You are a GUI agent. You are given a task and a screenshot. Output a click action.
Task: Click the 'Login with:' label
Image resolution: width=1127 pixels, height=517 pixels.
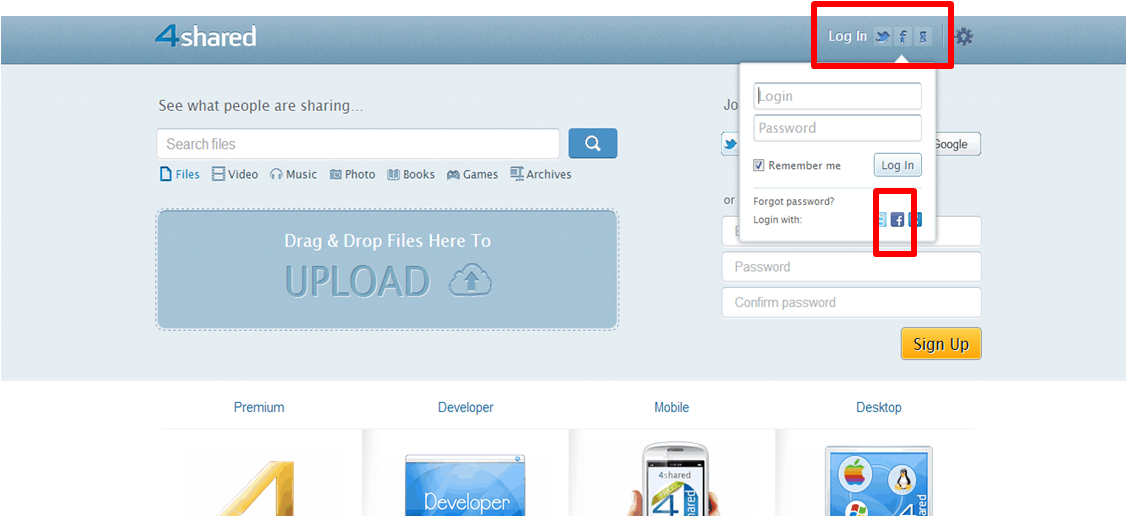pyautogui.click(x=778, y=219)
